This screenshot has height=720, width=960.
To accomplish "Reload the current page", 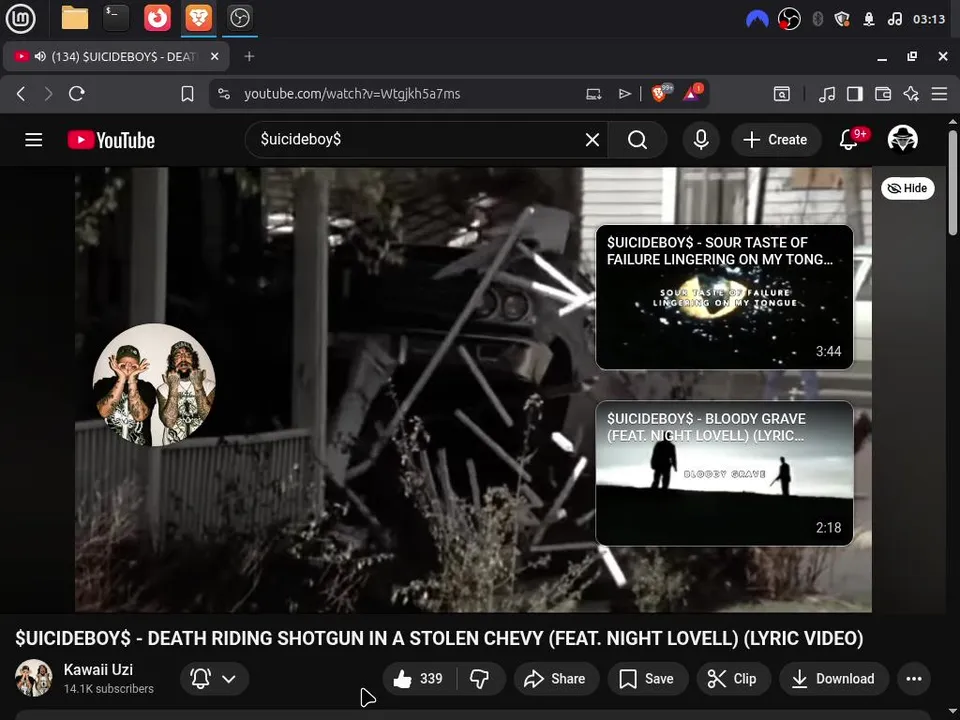I will coord(77,94).
